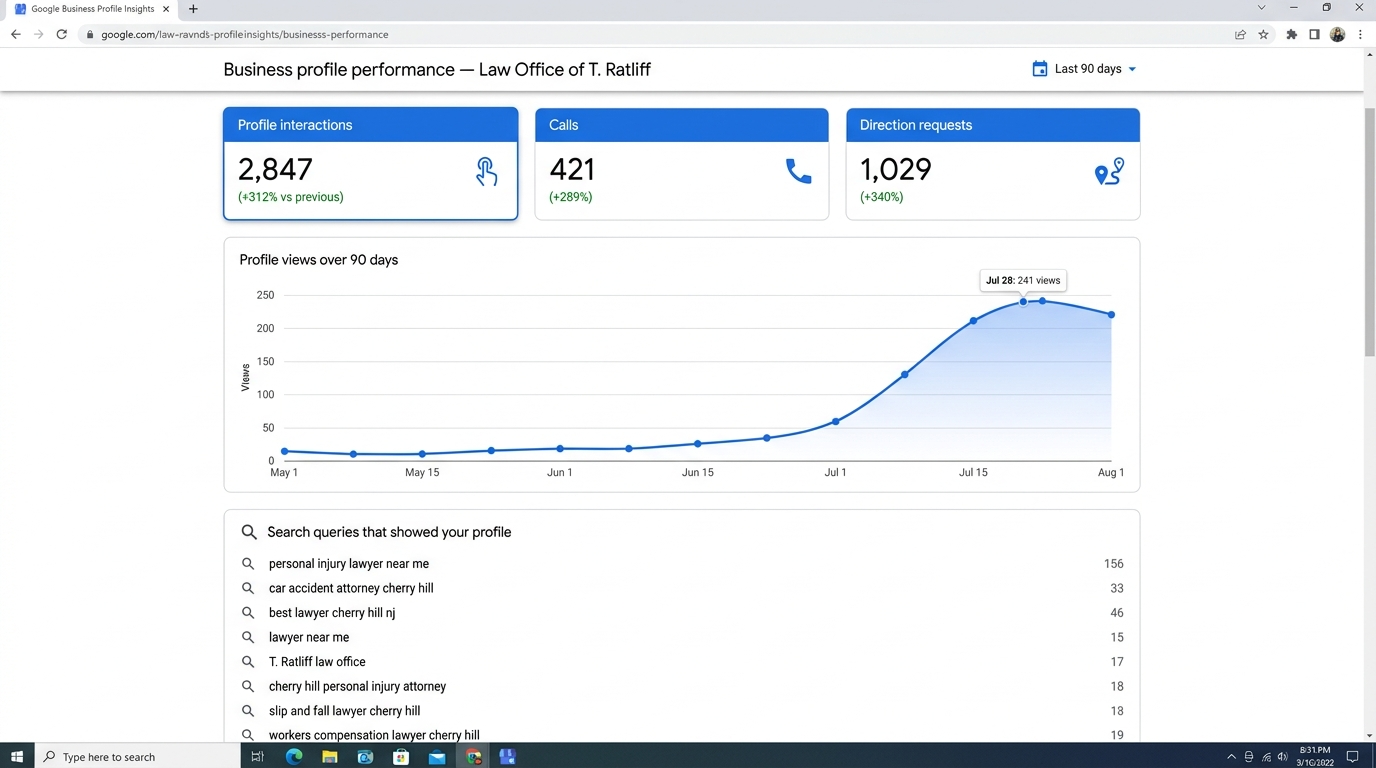Open the notification center icon
1376x768 pixels.
click(1352, 757)
